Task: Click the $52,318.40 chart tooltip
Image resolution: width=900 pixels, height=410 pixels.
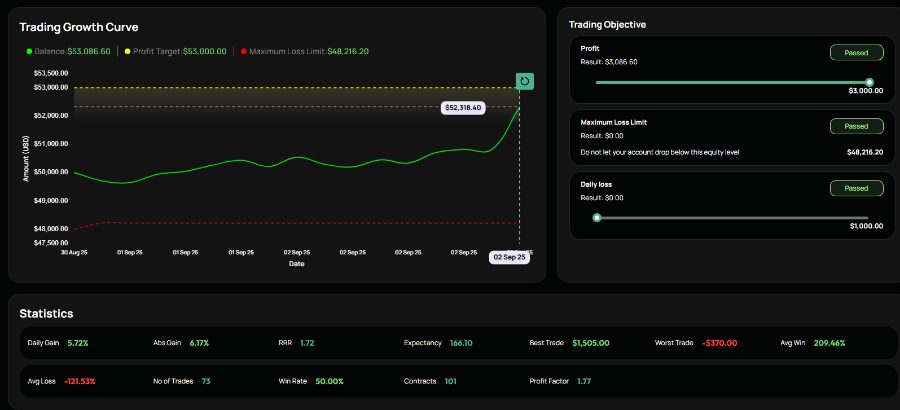Action: [x=463, y=108]
